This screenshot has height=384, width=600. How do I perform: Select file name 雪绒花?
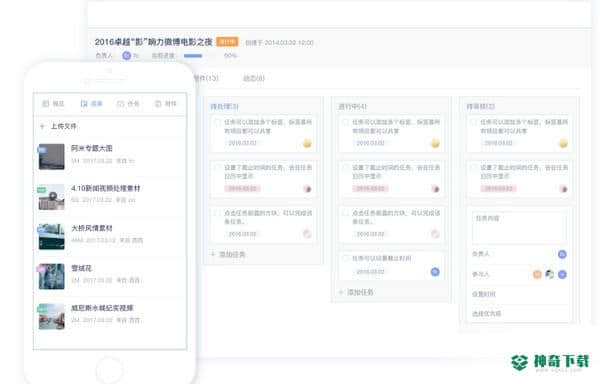81,268
